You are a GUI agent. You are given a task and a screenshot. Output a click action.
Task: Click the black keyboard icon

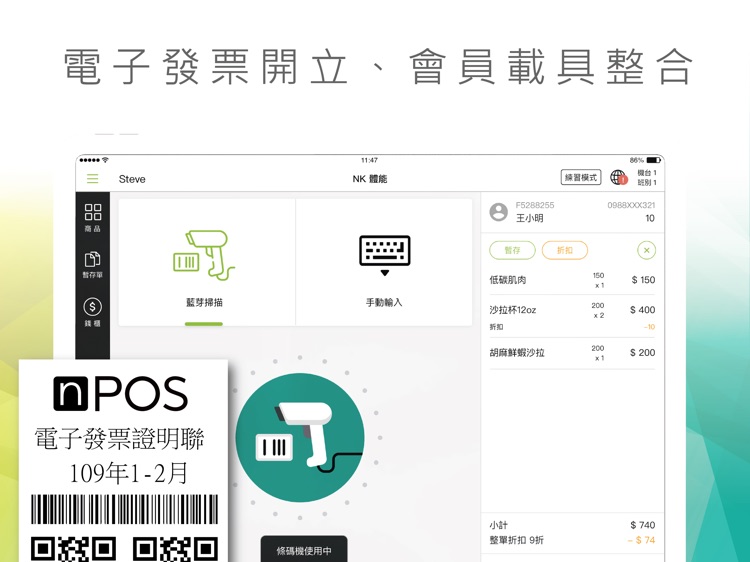pos(385,255)
